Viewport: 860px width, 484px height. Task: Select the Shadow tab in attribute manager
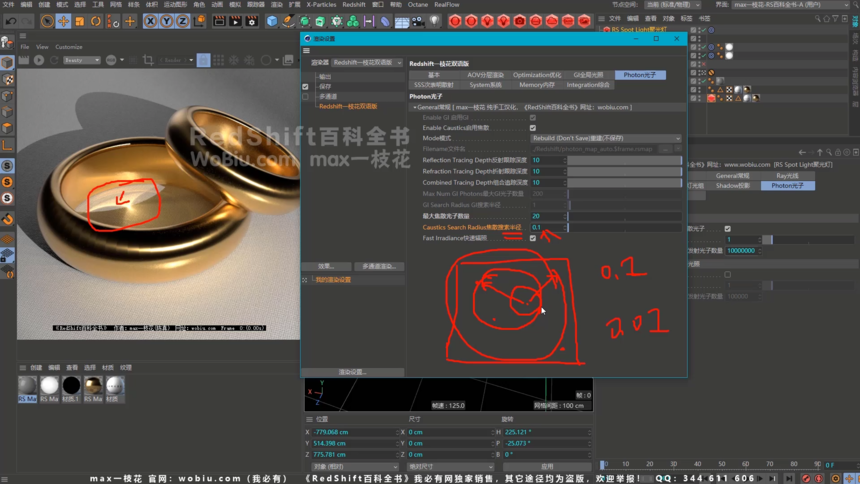733,185
